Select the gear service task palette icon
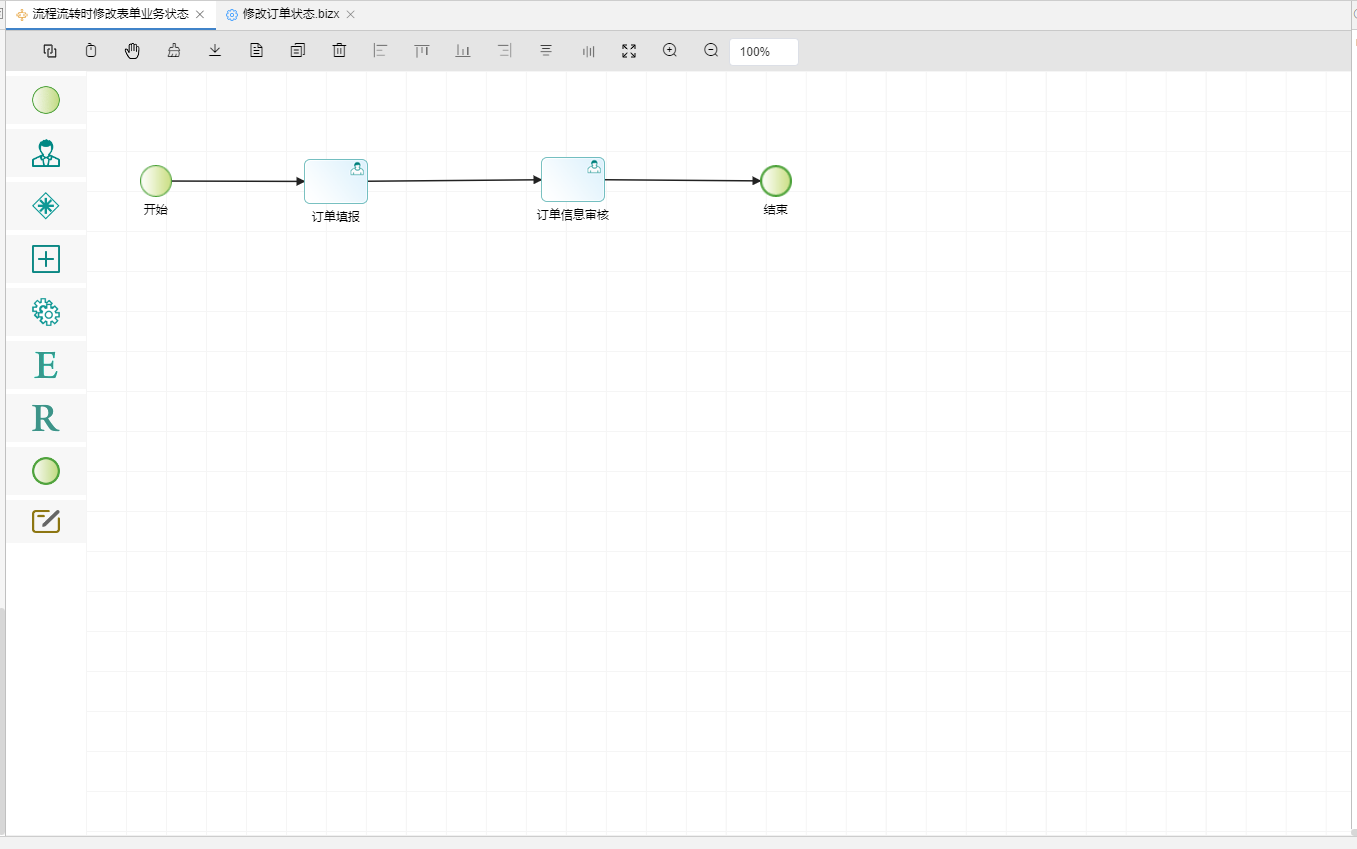 point(46,312)
